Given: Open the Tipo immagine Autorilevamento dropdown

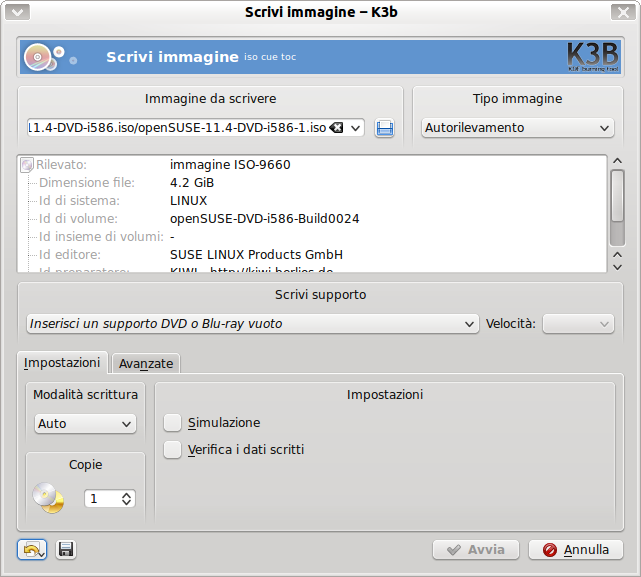Looking at the screenshot, I should 518,128.
